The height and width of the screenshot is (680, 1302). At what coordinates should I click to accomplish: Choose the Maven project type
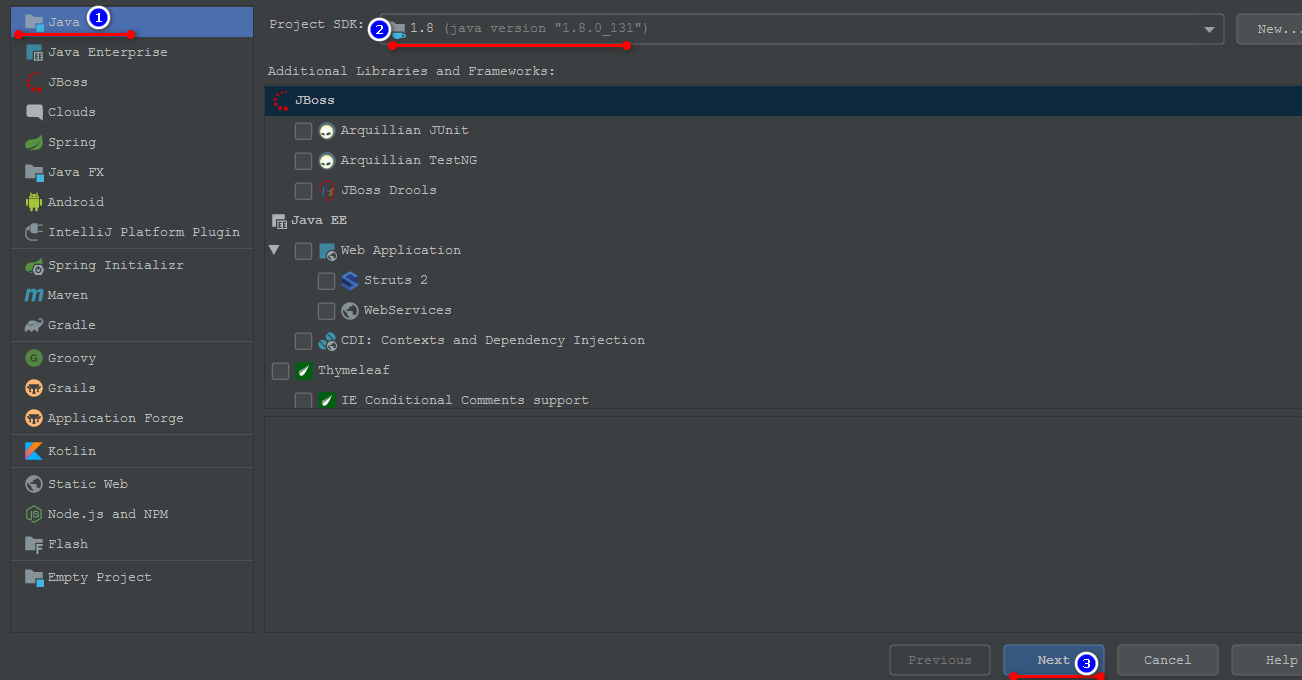tap(132, 295)
